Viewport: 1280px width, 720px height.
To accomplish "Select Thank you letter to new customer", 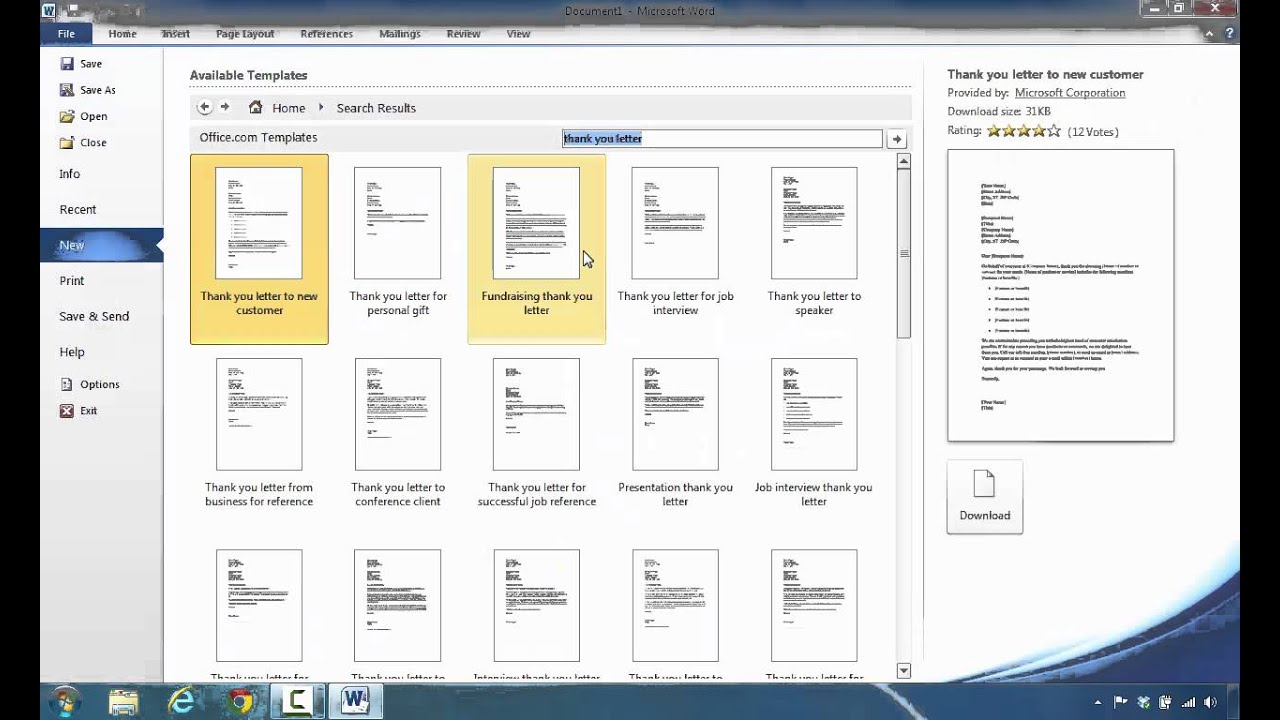I will click(259, 249).
